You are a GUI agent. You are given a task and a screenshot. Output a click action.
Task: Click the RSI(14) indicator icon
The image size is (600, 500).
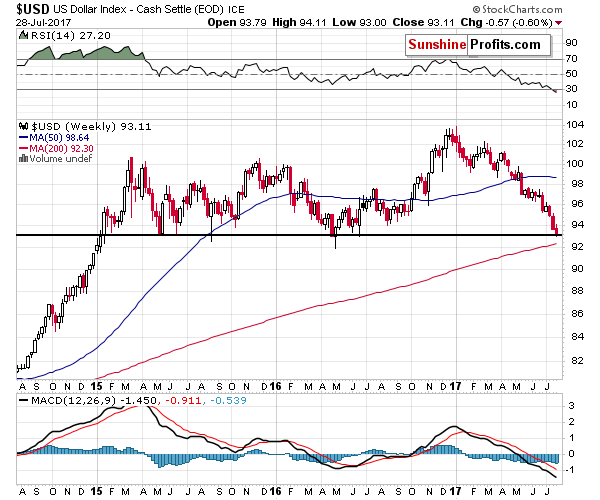(x=23, y=36)
